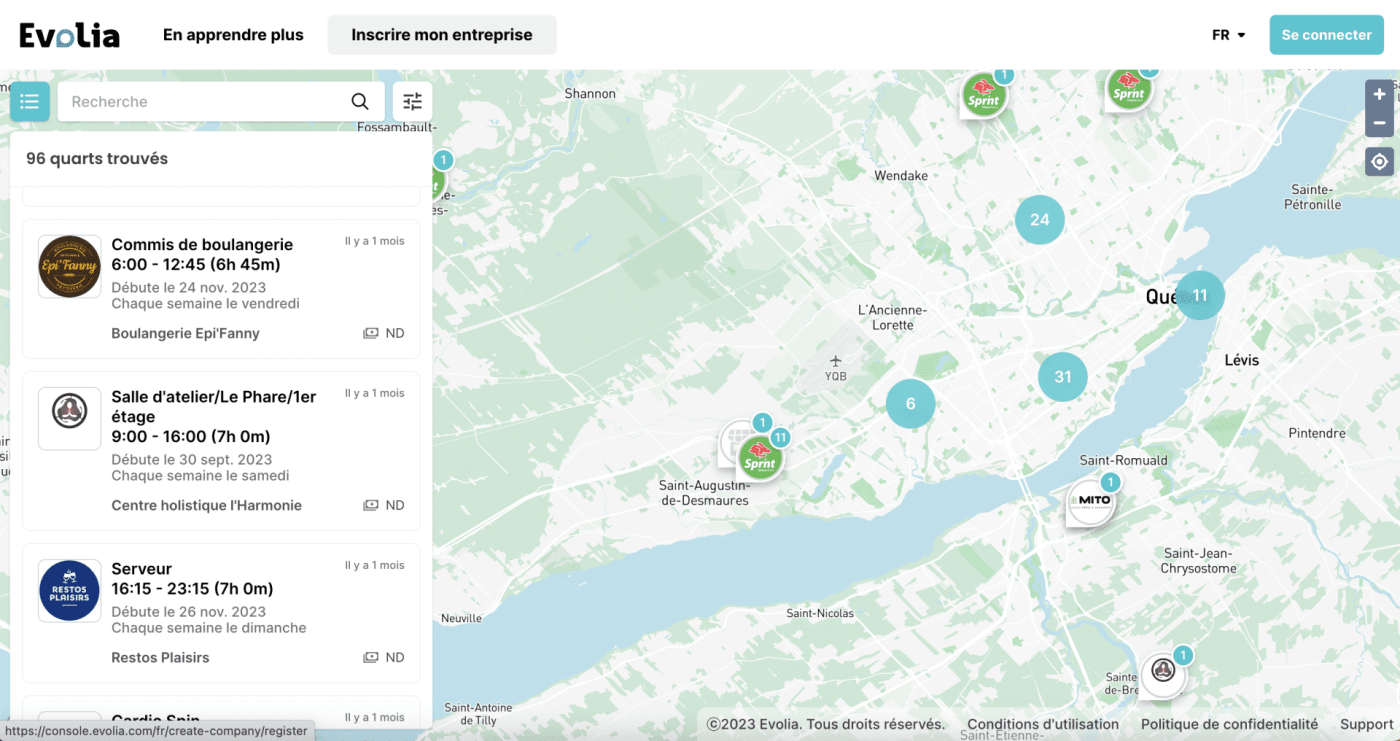This screenshot has height=741, width=1400.
Task: Click the search magnifier icon
Action: click(360, 101)
